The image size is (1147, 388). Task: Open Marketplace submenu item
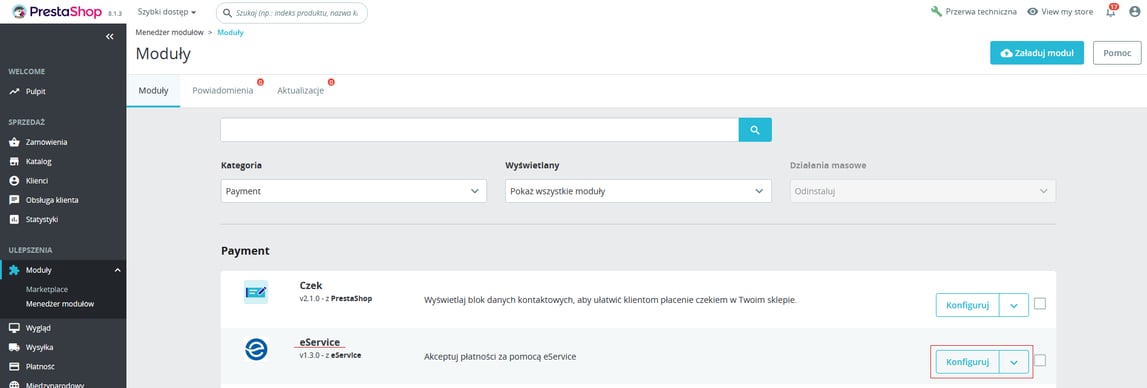coord(47,289)
